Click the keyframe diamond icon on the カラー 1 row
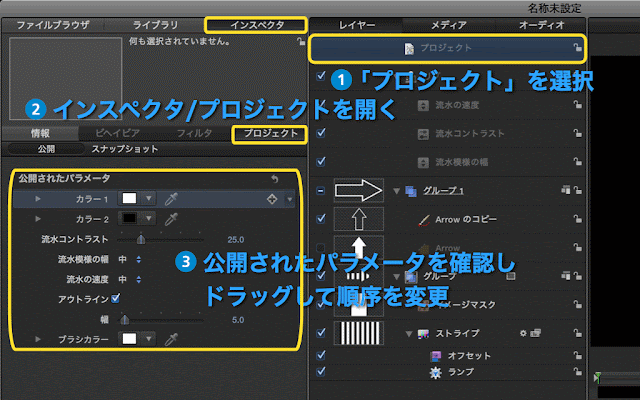Viewport: 640px width, 400px height. click(x=272, y=199)
